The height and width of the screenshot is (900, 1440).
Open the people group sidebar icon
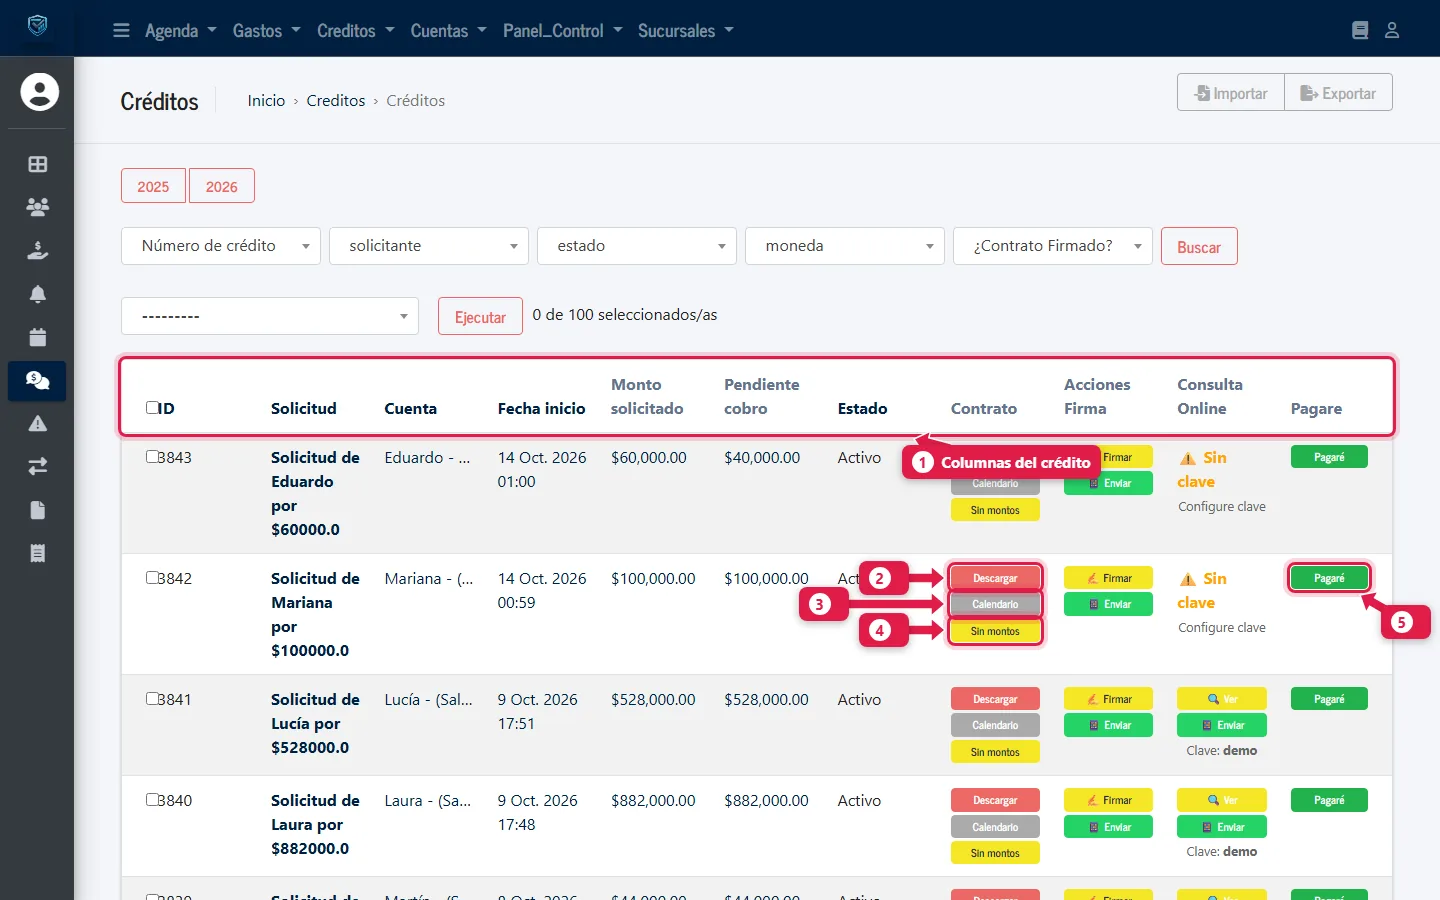coord(38,207)
